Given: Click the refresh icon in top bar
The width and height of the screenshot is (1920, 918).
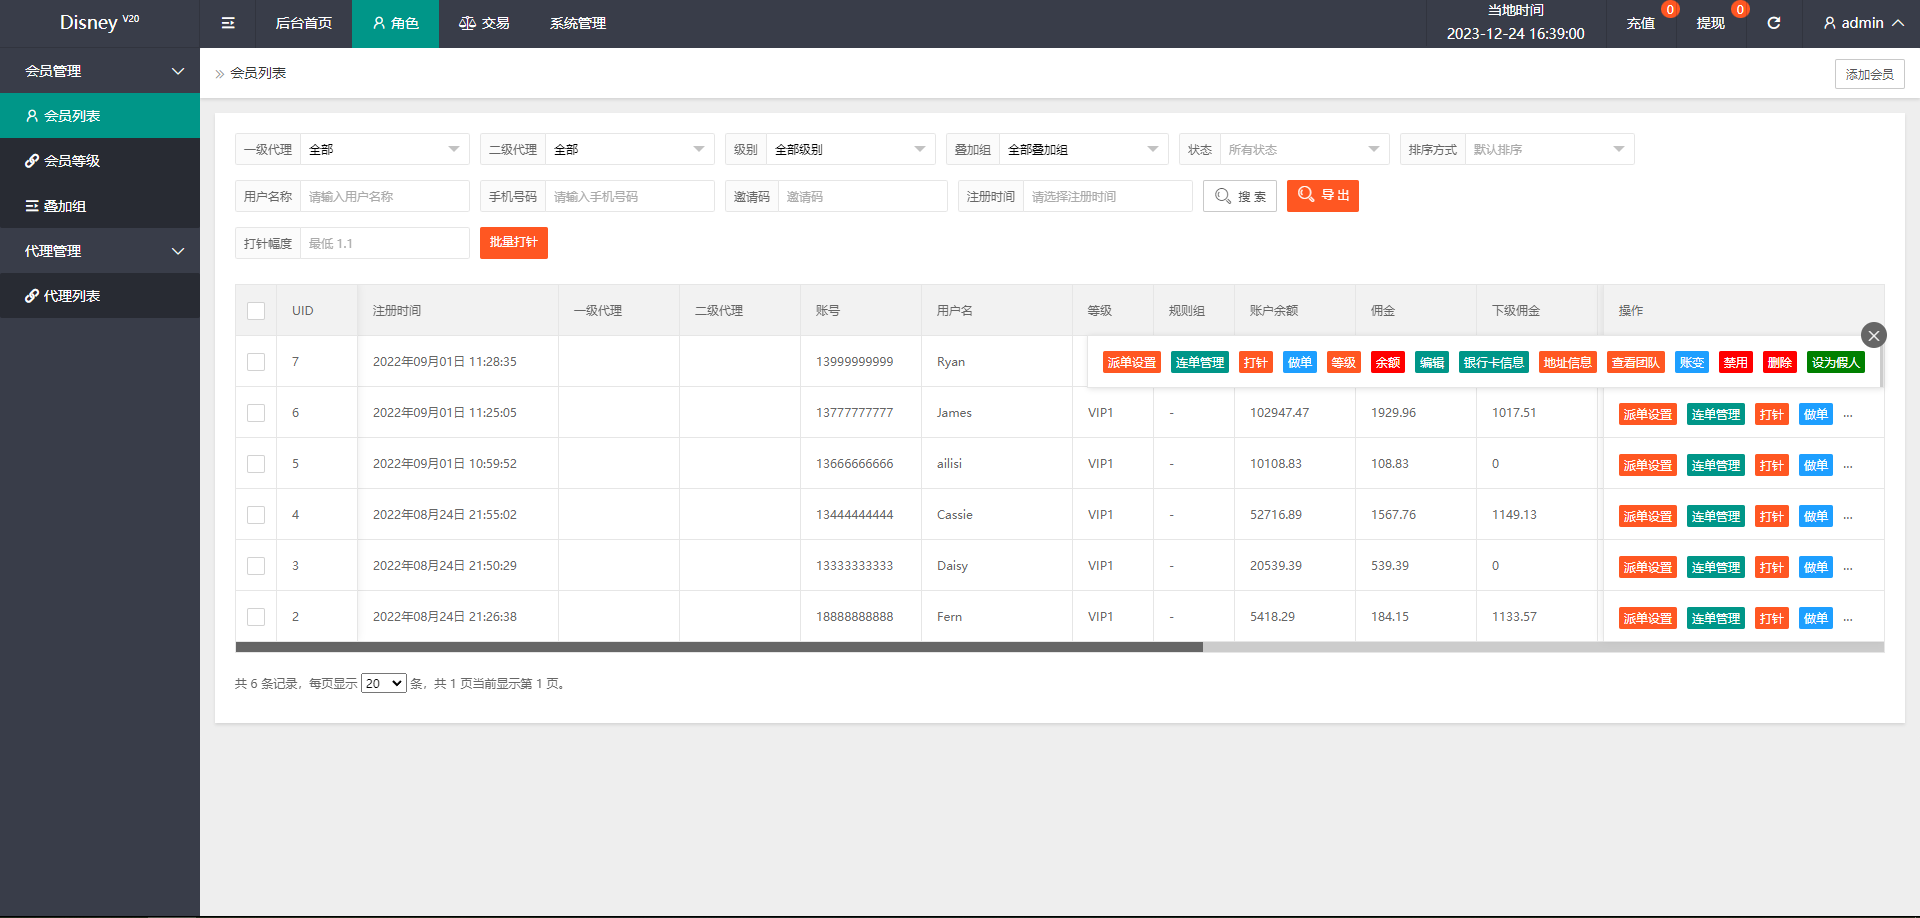Looking at the screenshot, I should [1773, 23].
